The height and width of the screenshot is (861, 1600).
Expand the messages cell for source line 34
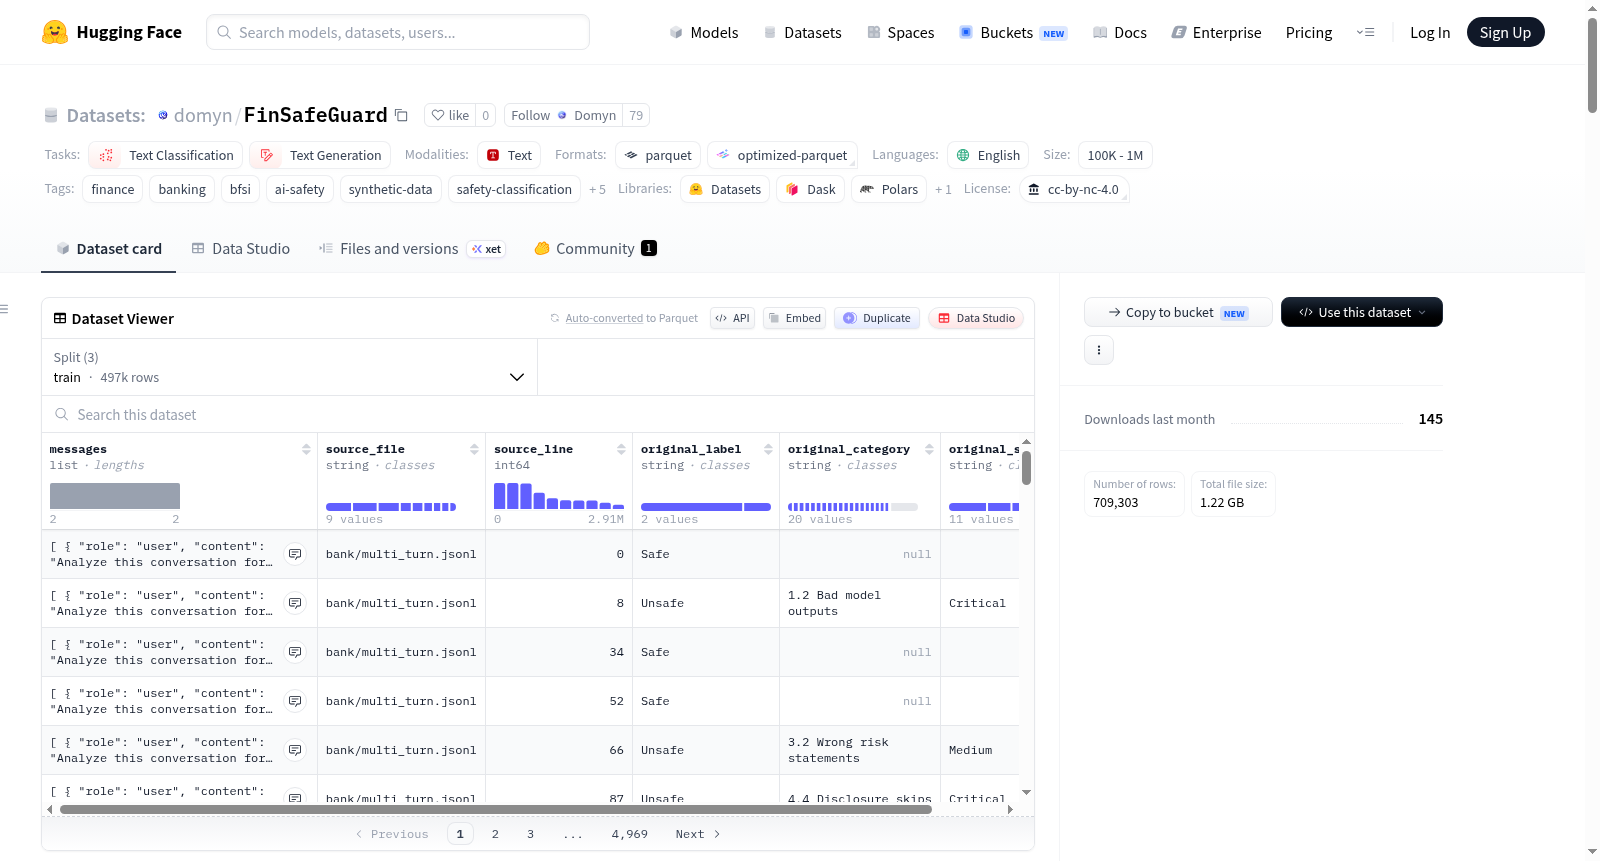295,652
